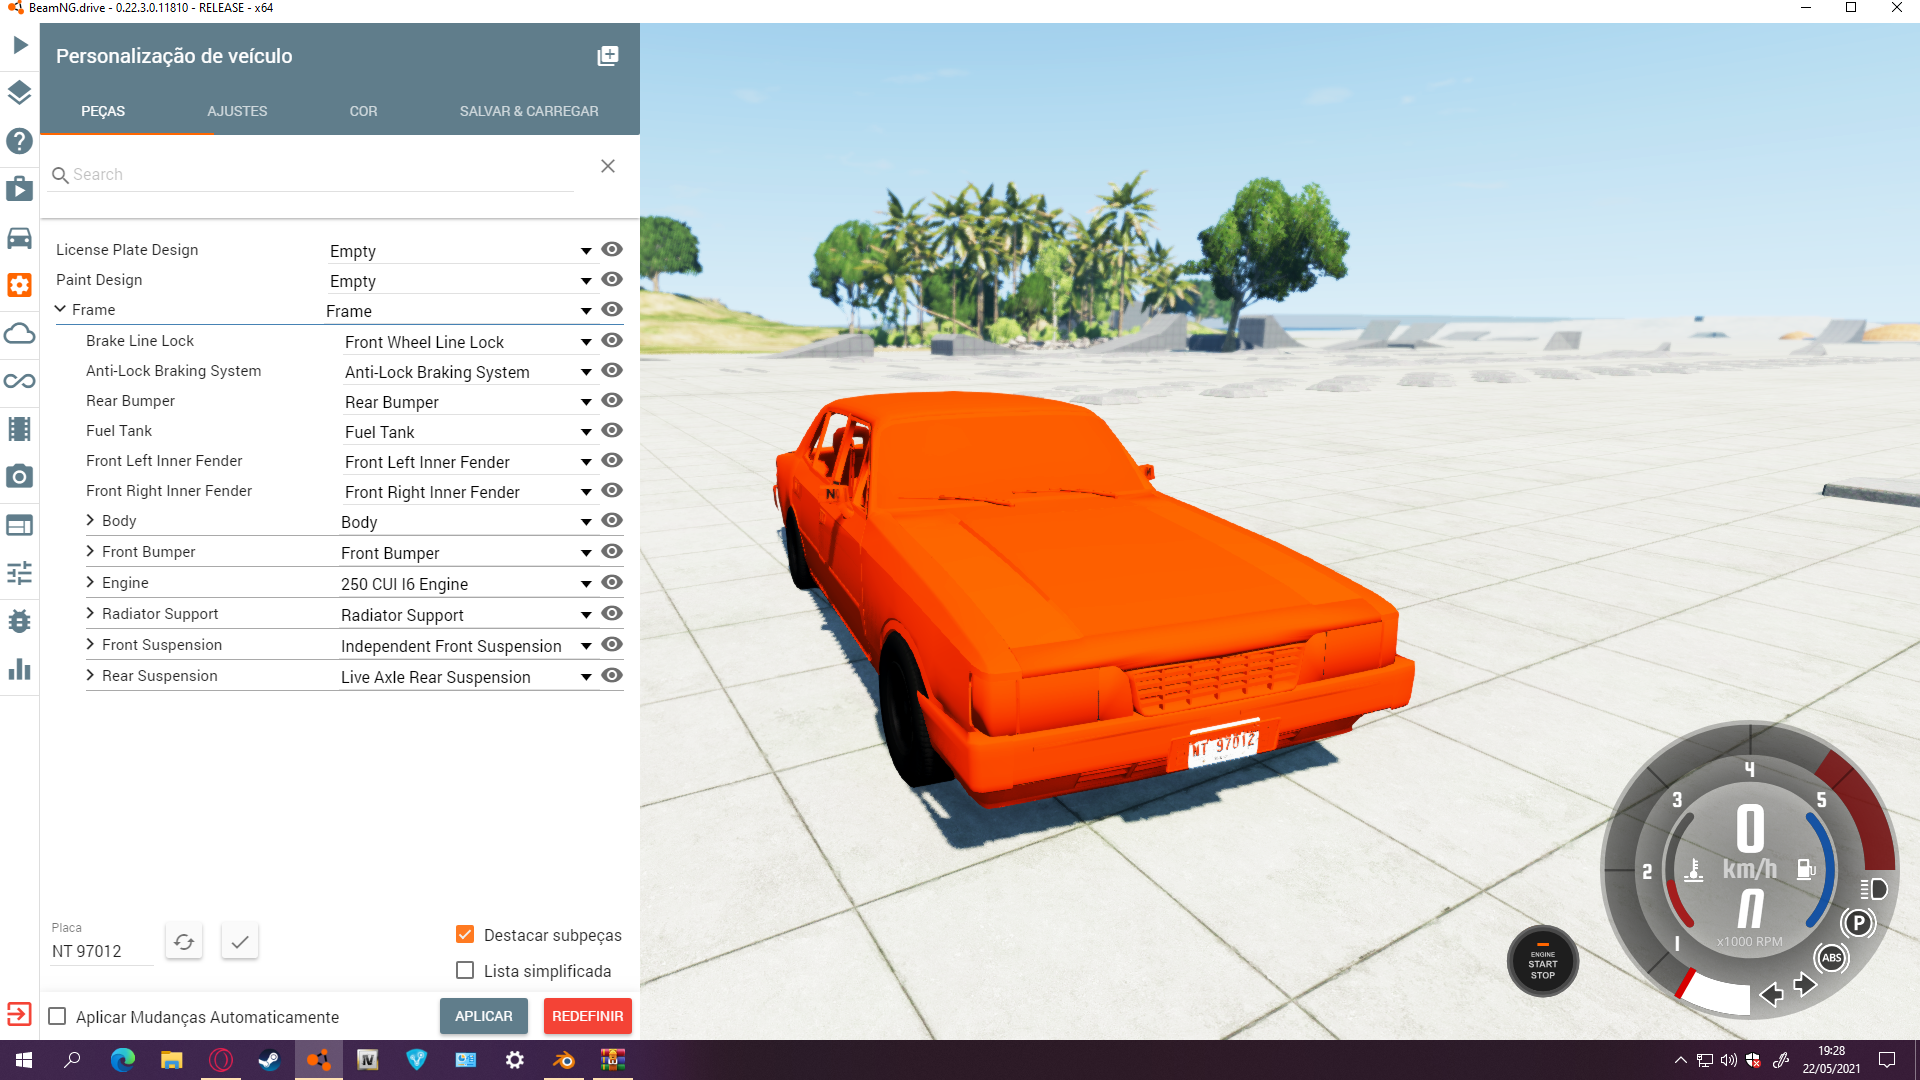
Task: Click the photo mode camera icon
Action: (19, 477)
